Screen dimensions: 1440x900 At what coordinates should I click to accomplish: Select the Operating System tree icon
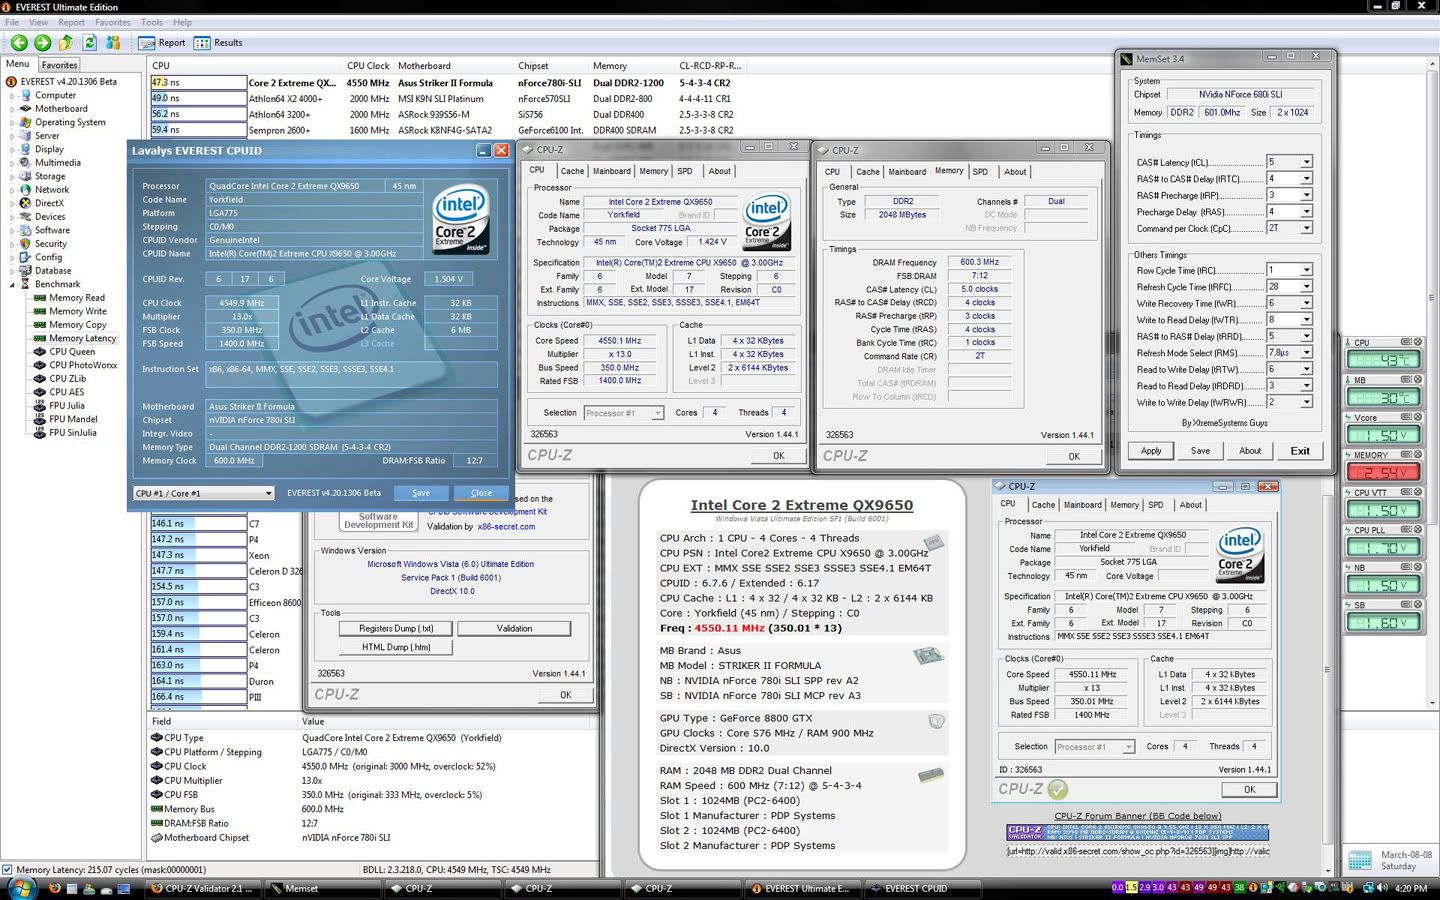(27, 122)
